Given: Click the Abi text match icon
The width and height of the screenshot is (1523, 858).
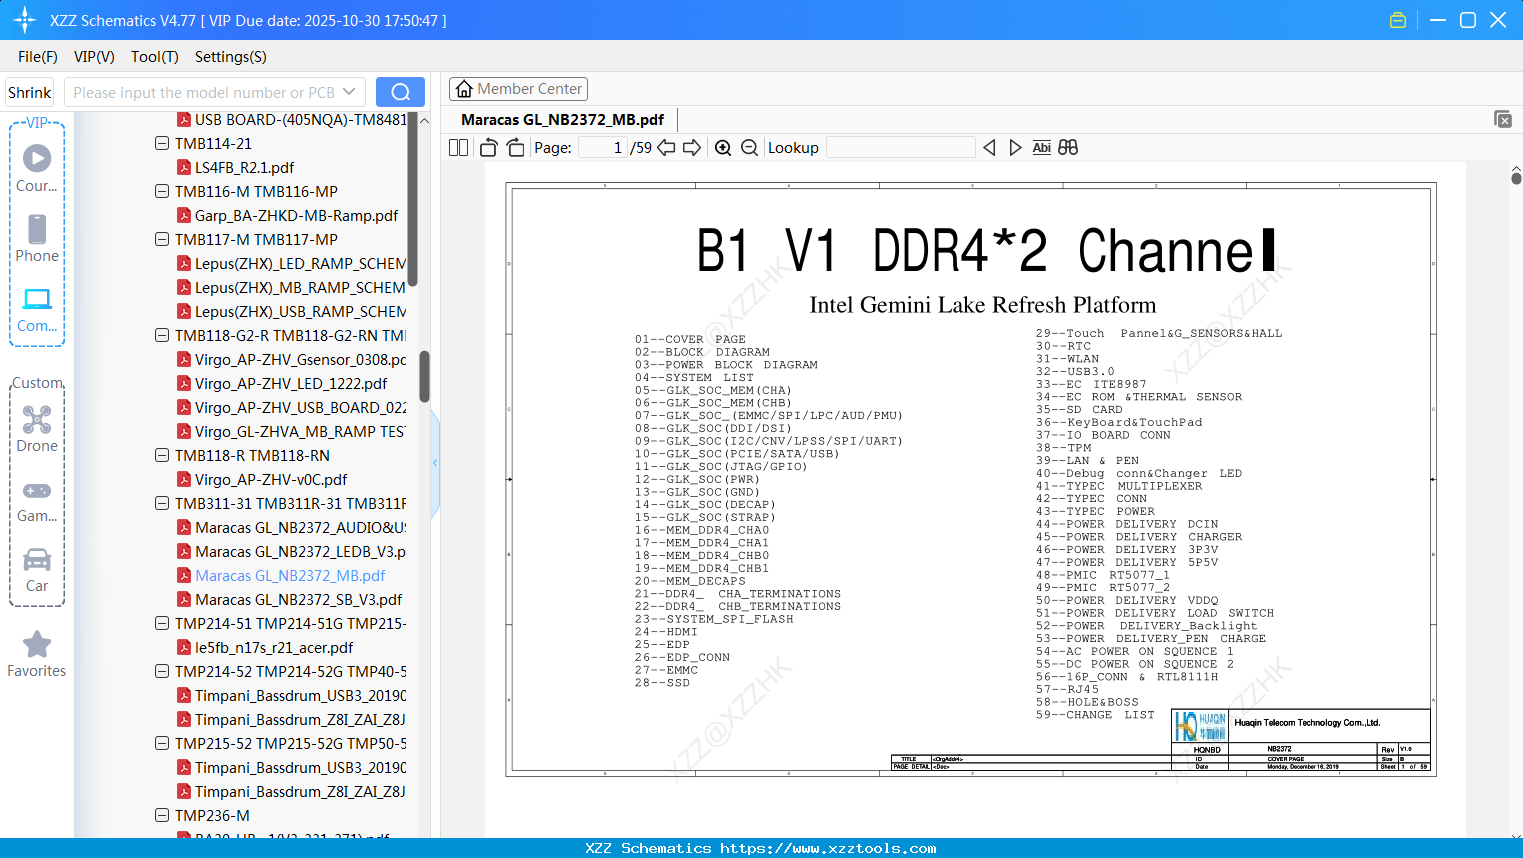Looking at the screenshot, I should [1042, 148].
